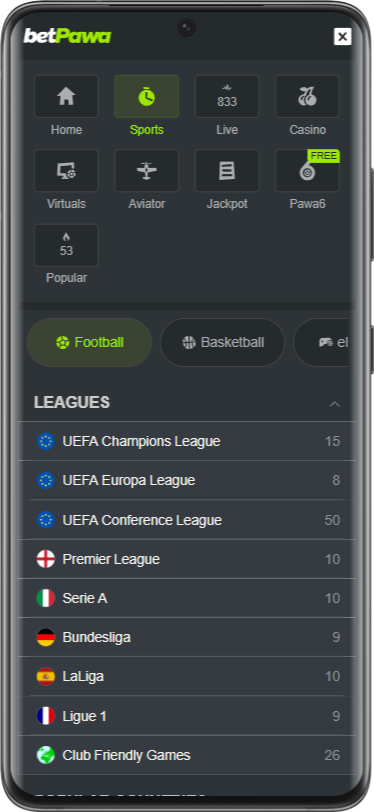Image resolution: width=374 pixels, height=812 pixels.
Task: Select the Sports stopwatch icon
Action: coord(147,96)
